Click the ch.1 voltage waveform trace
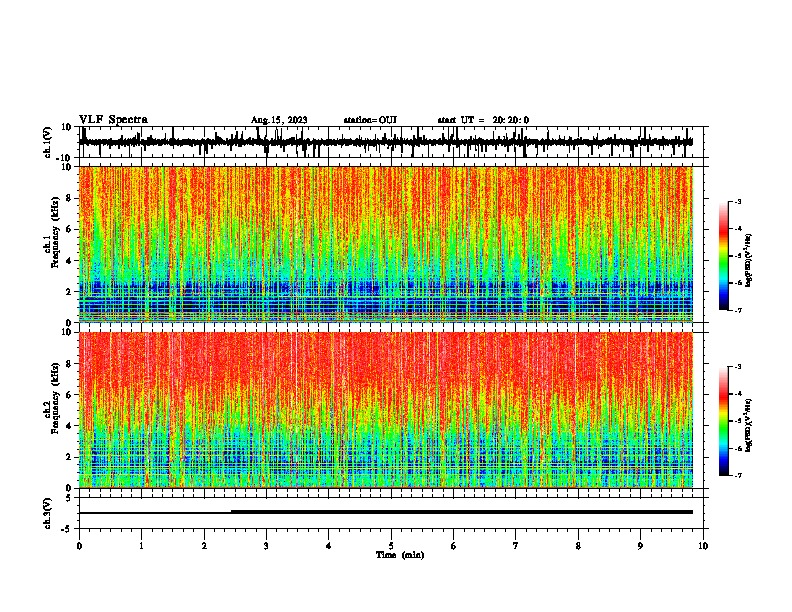The width and height of the screenshot is (792, 612). [385, 142]
